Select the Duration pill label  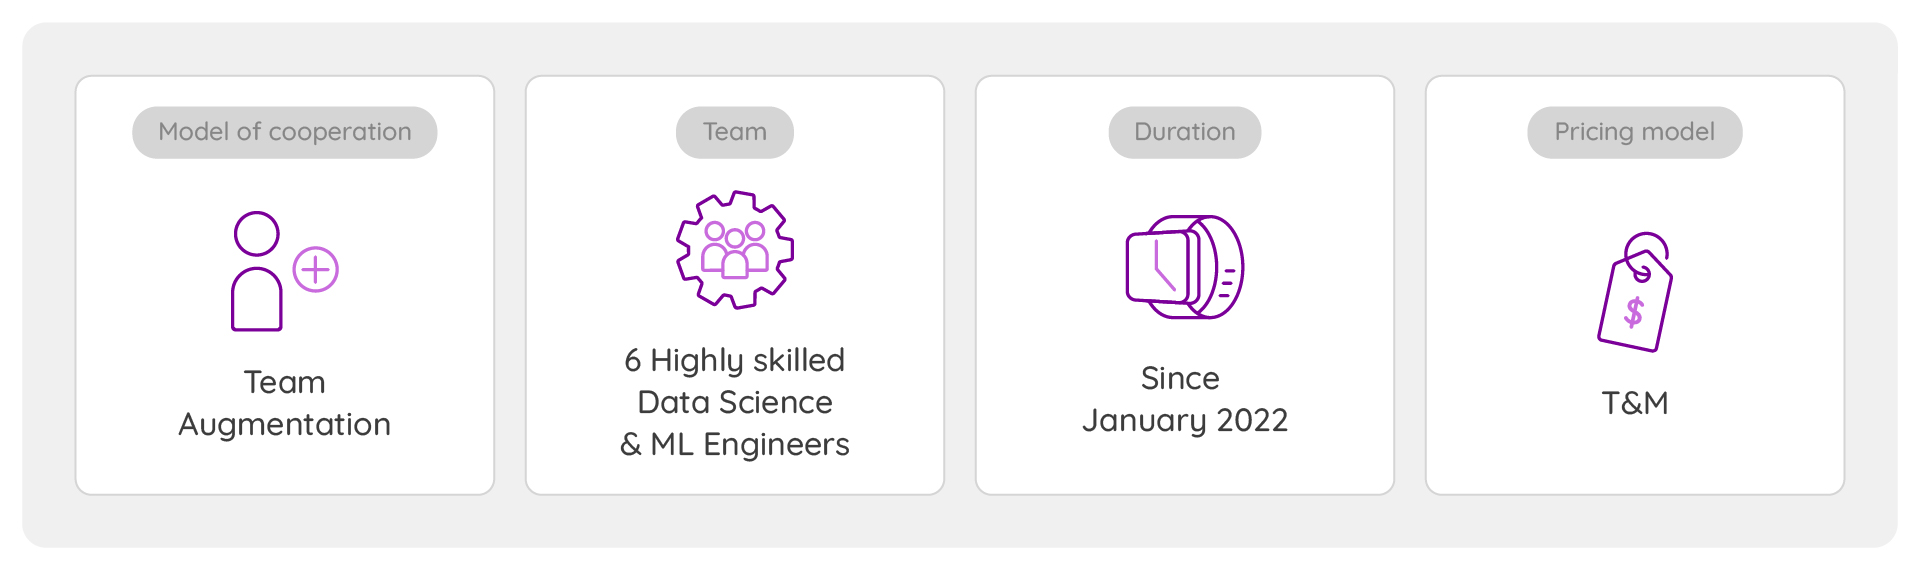click(x=1185, y=132)
